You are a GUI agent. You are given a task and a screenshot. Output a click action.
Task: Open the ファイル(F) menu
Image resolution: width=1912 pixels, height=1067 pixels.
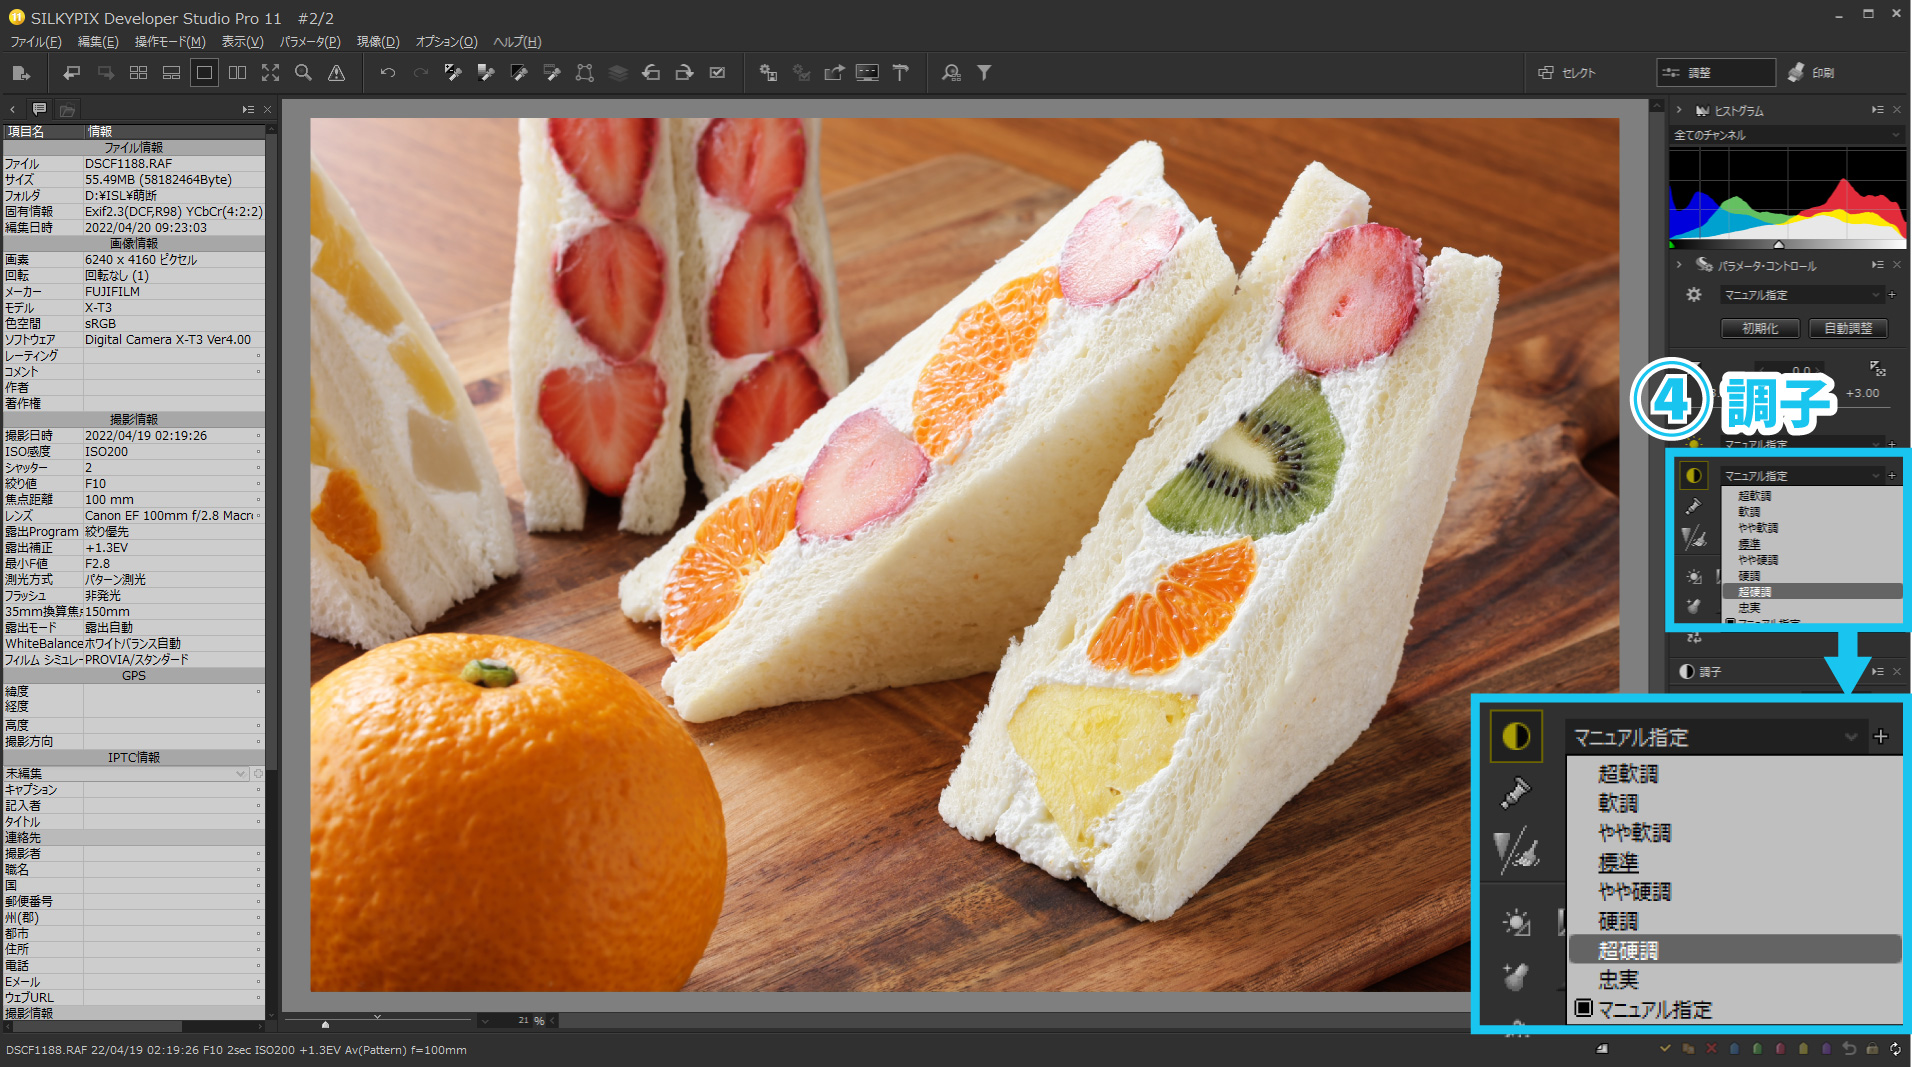pyautogui.click(x=36, y=42)
